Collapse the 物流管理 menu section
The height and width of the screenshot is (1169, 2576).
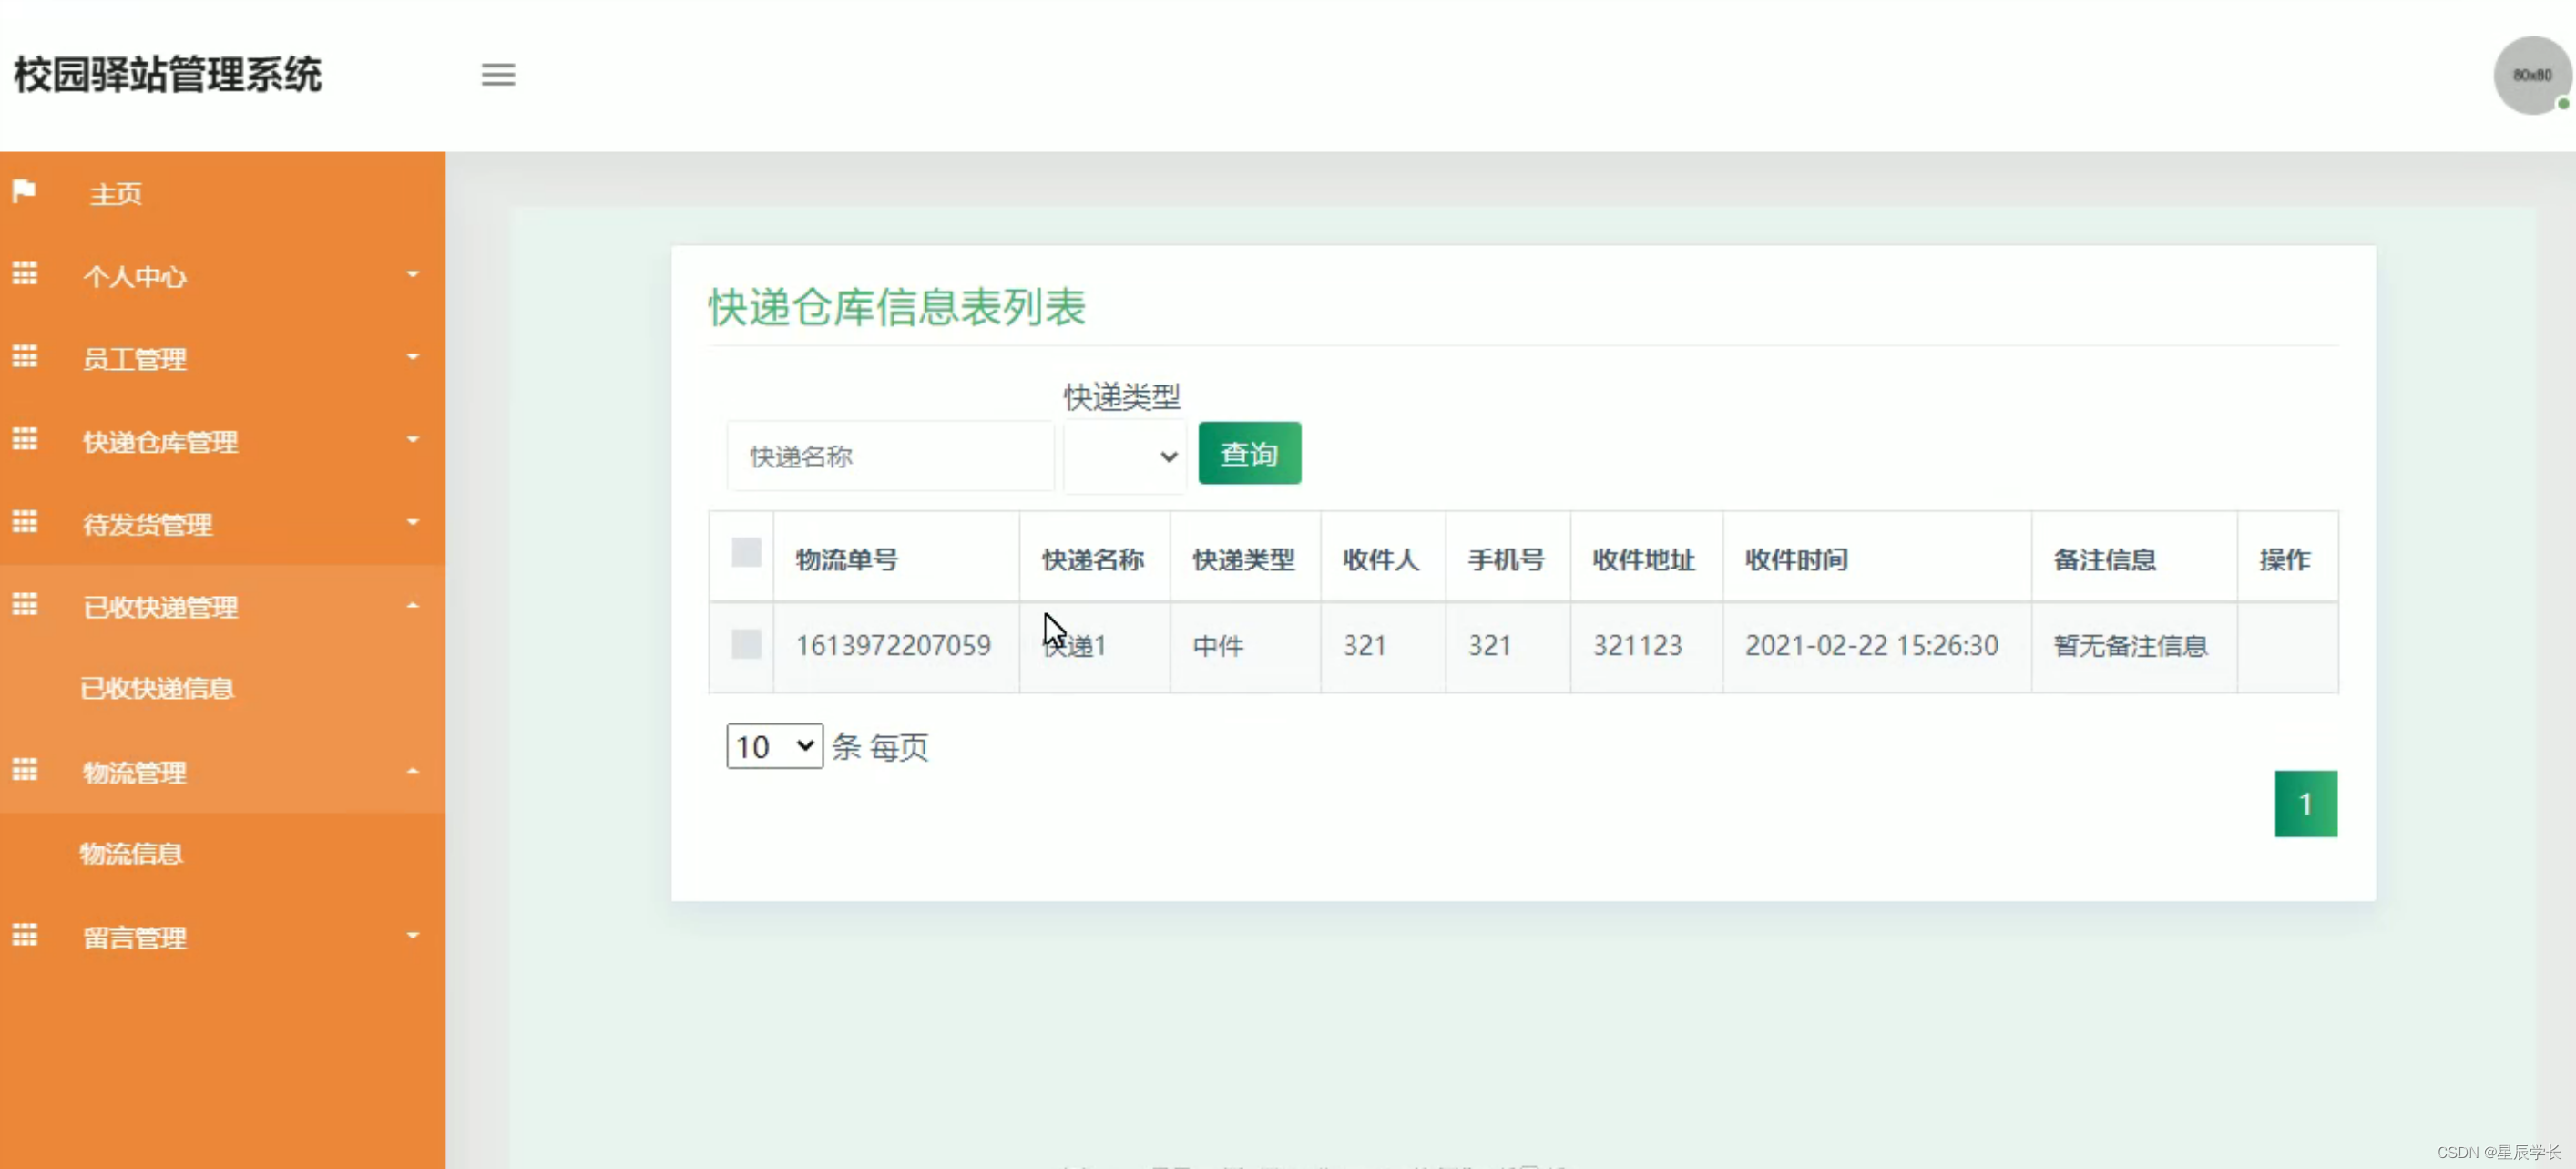(x=412, y=770)
